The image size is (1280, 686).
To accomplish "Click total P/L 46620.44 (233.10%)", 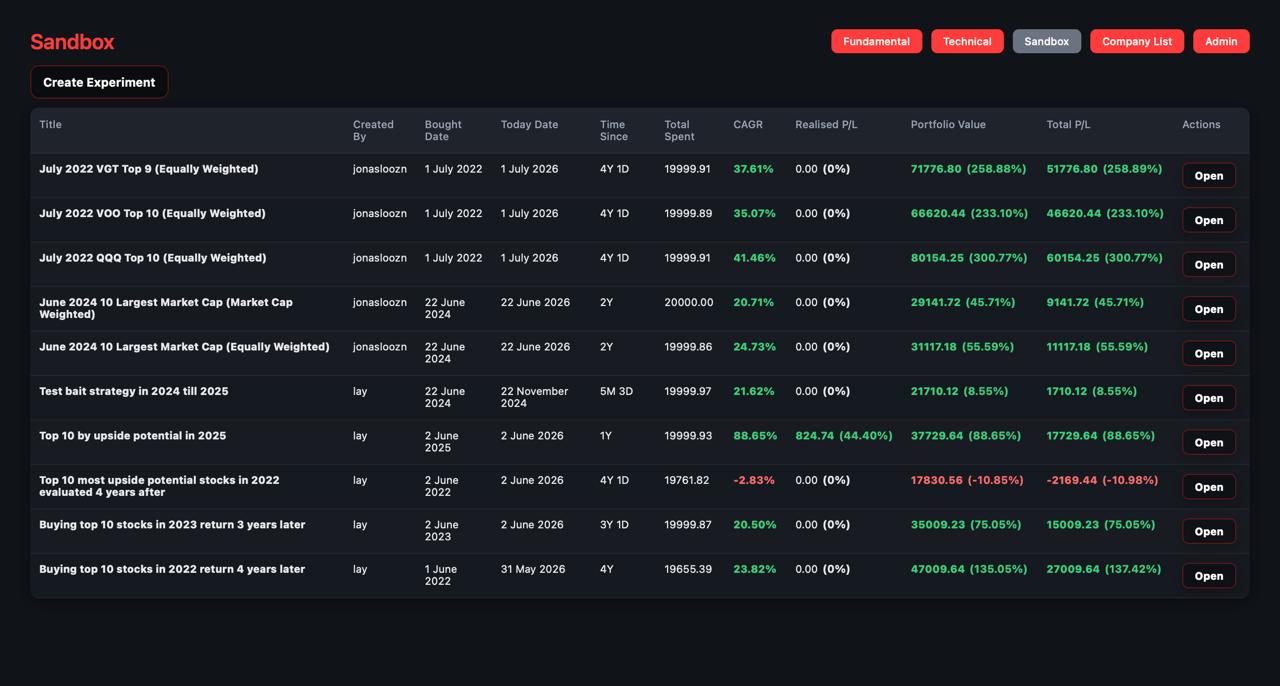I will click(x=1105, y=213).
